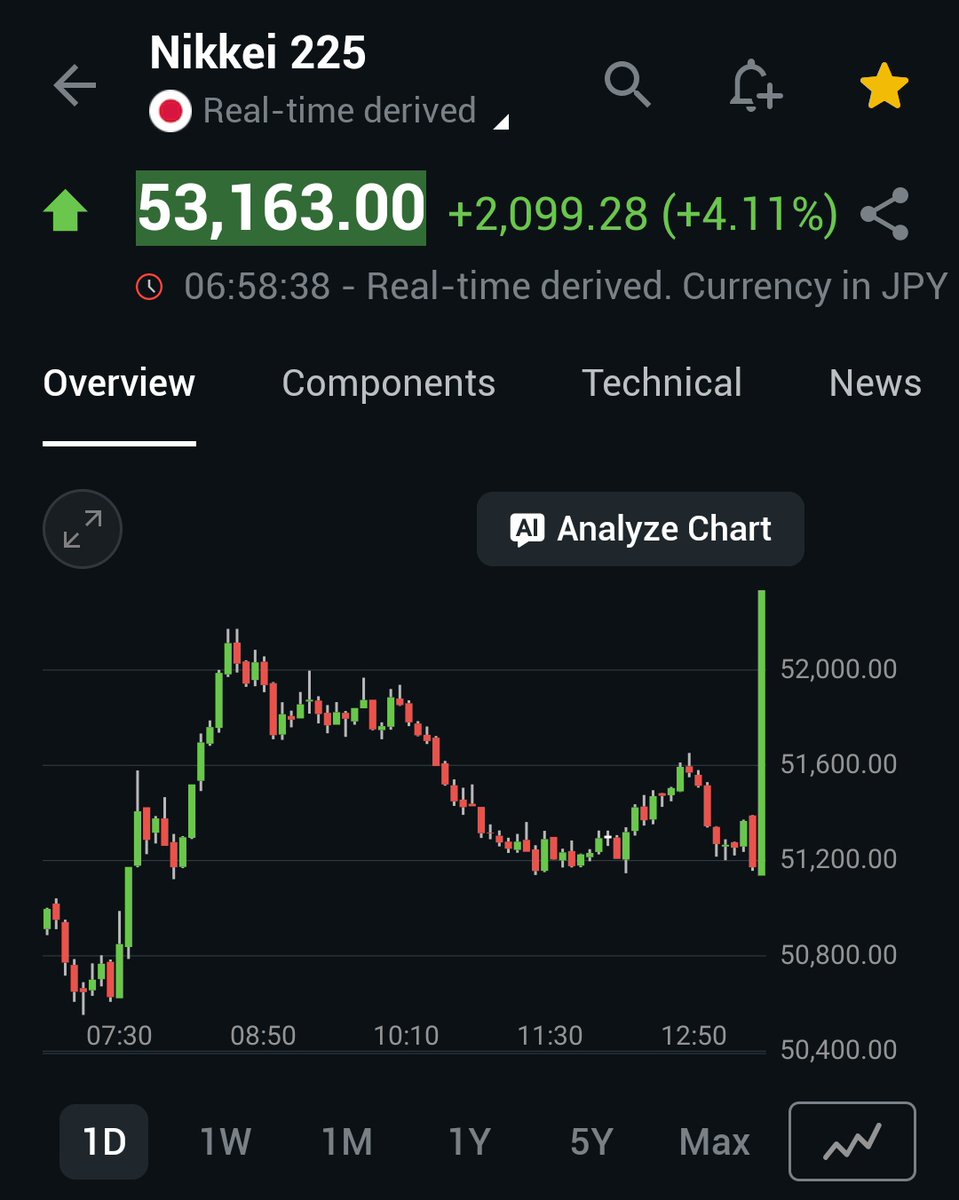Tap the 06:58:38 timestamp text
The image size is (959, 1200).
[x=257, y=287]
